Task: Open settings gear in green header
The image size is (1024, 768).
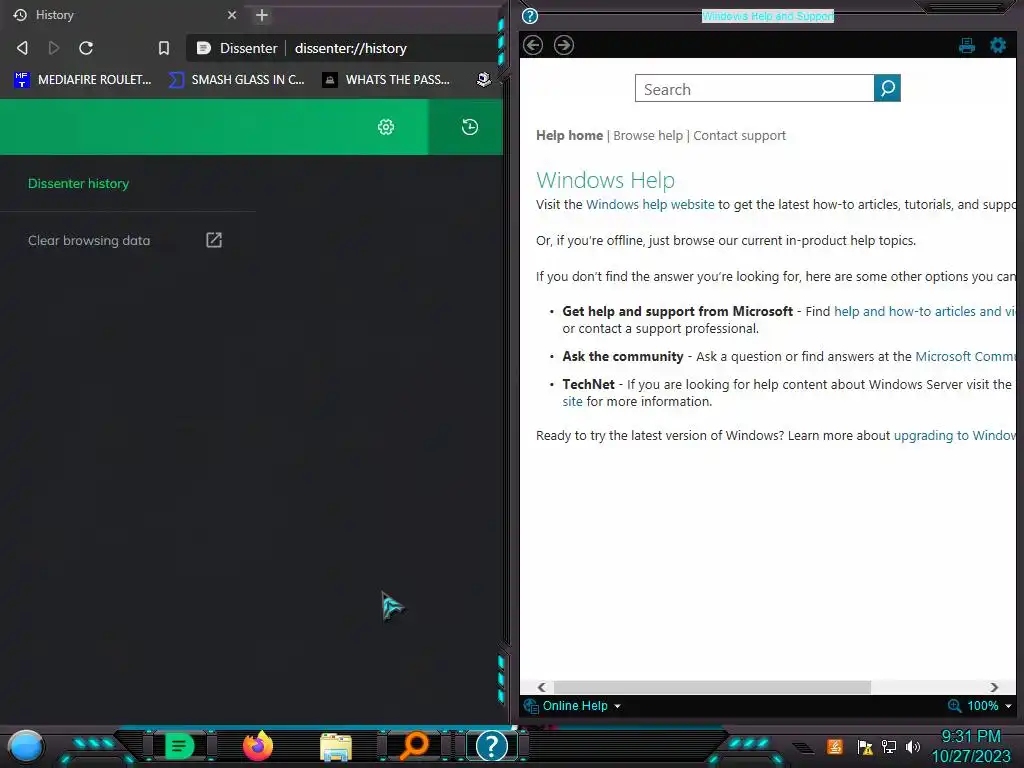Action: point(386,127)
